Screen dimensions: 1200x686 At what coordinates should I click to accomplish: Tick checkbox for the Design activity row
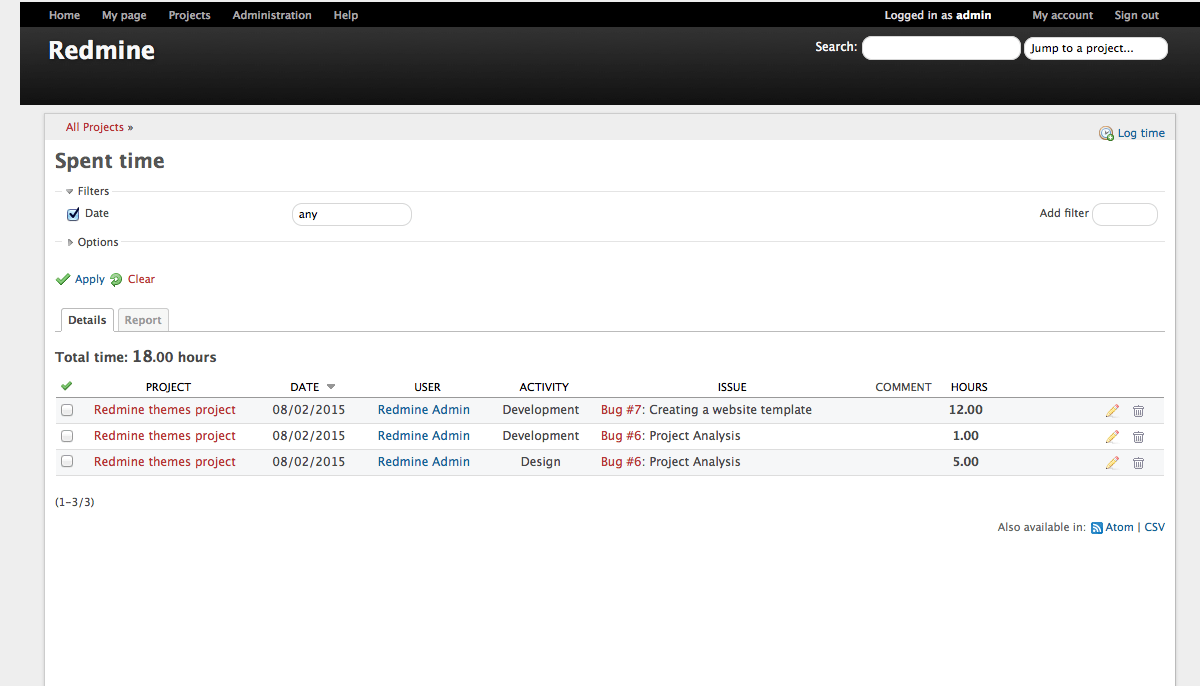(67, 462)
